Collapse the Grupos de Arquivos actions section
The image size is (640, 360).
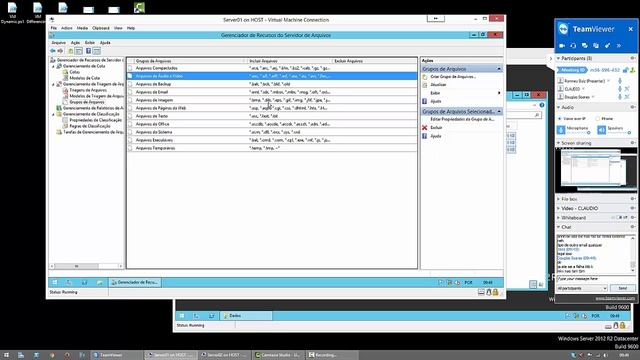[x=499, y=69]
